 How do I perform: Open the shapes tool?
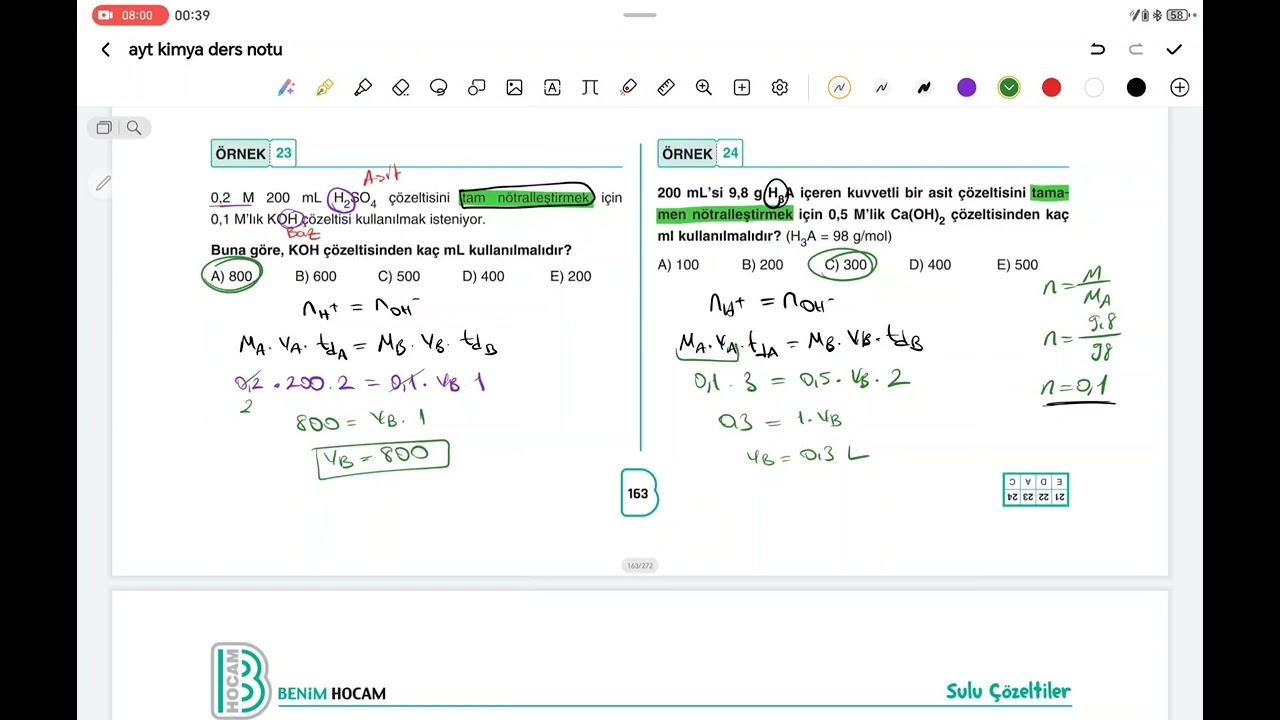tap(476, 88)
